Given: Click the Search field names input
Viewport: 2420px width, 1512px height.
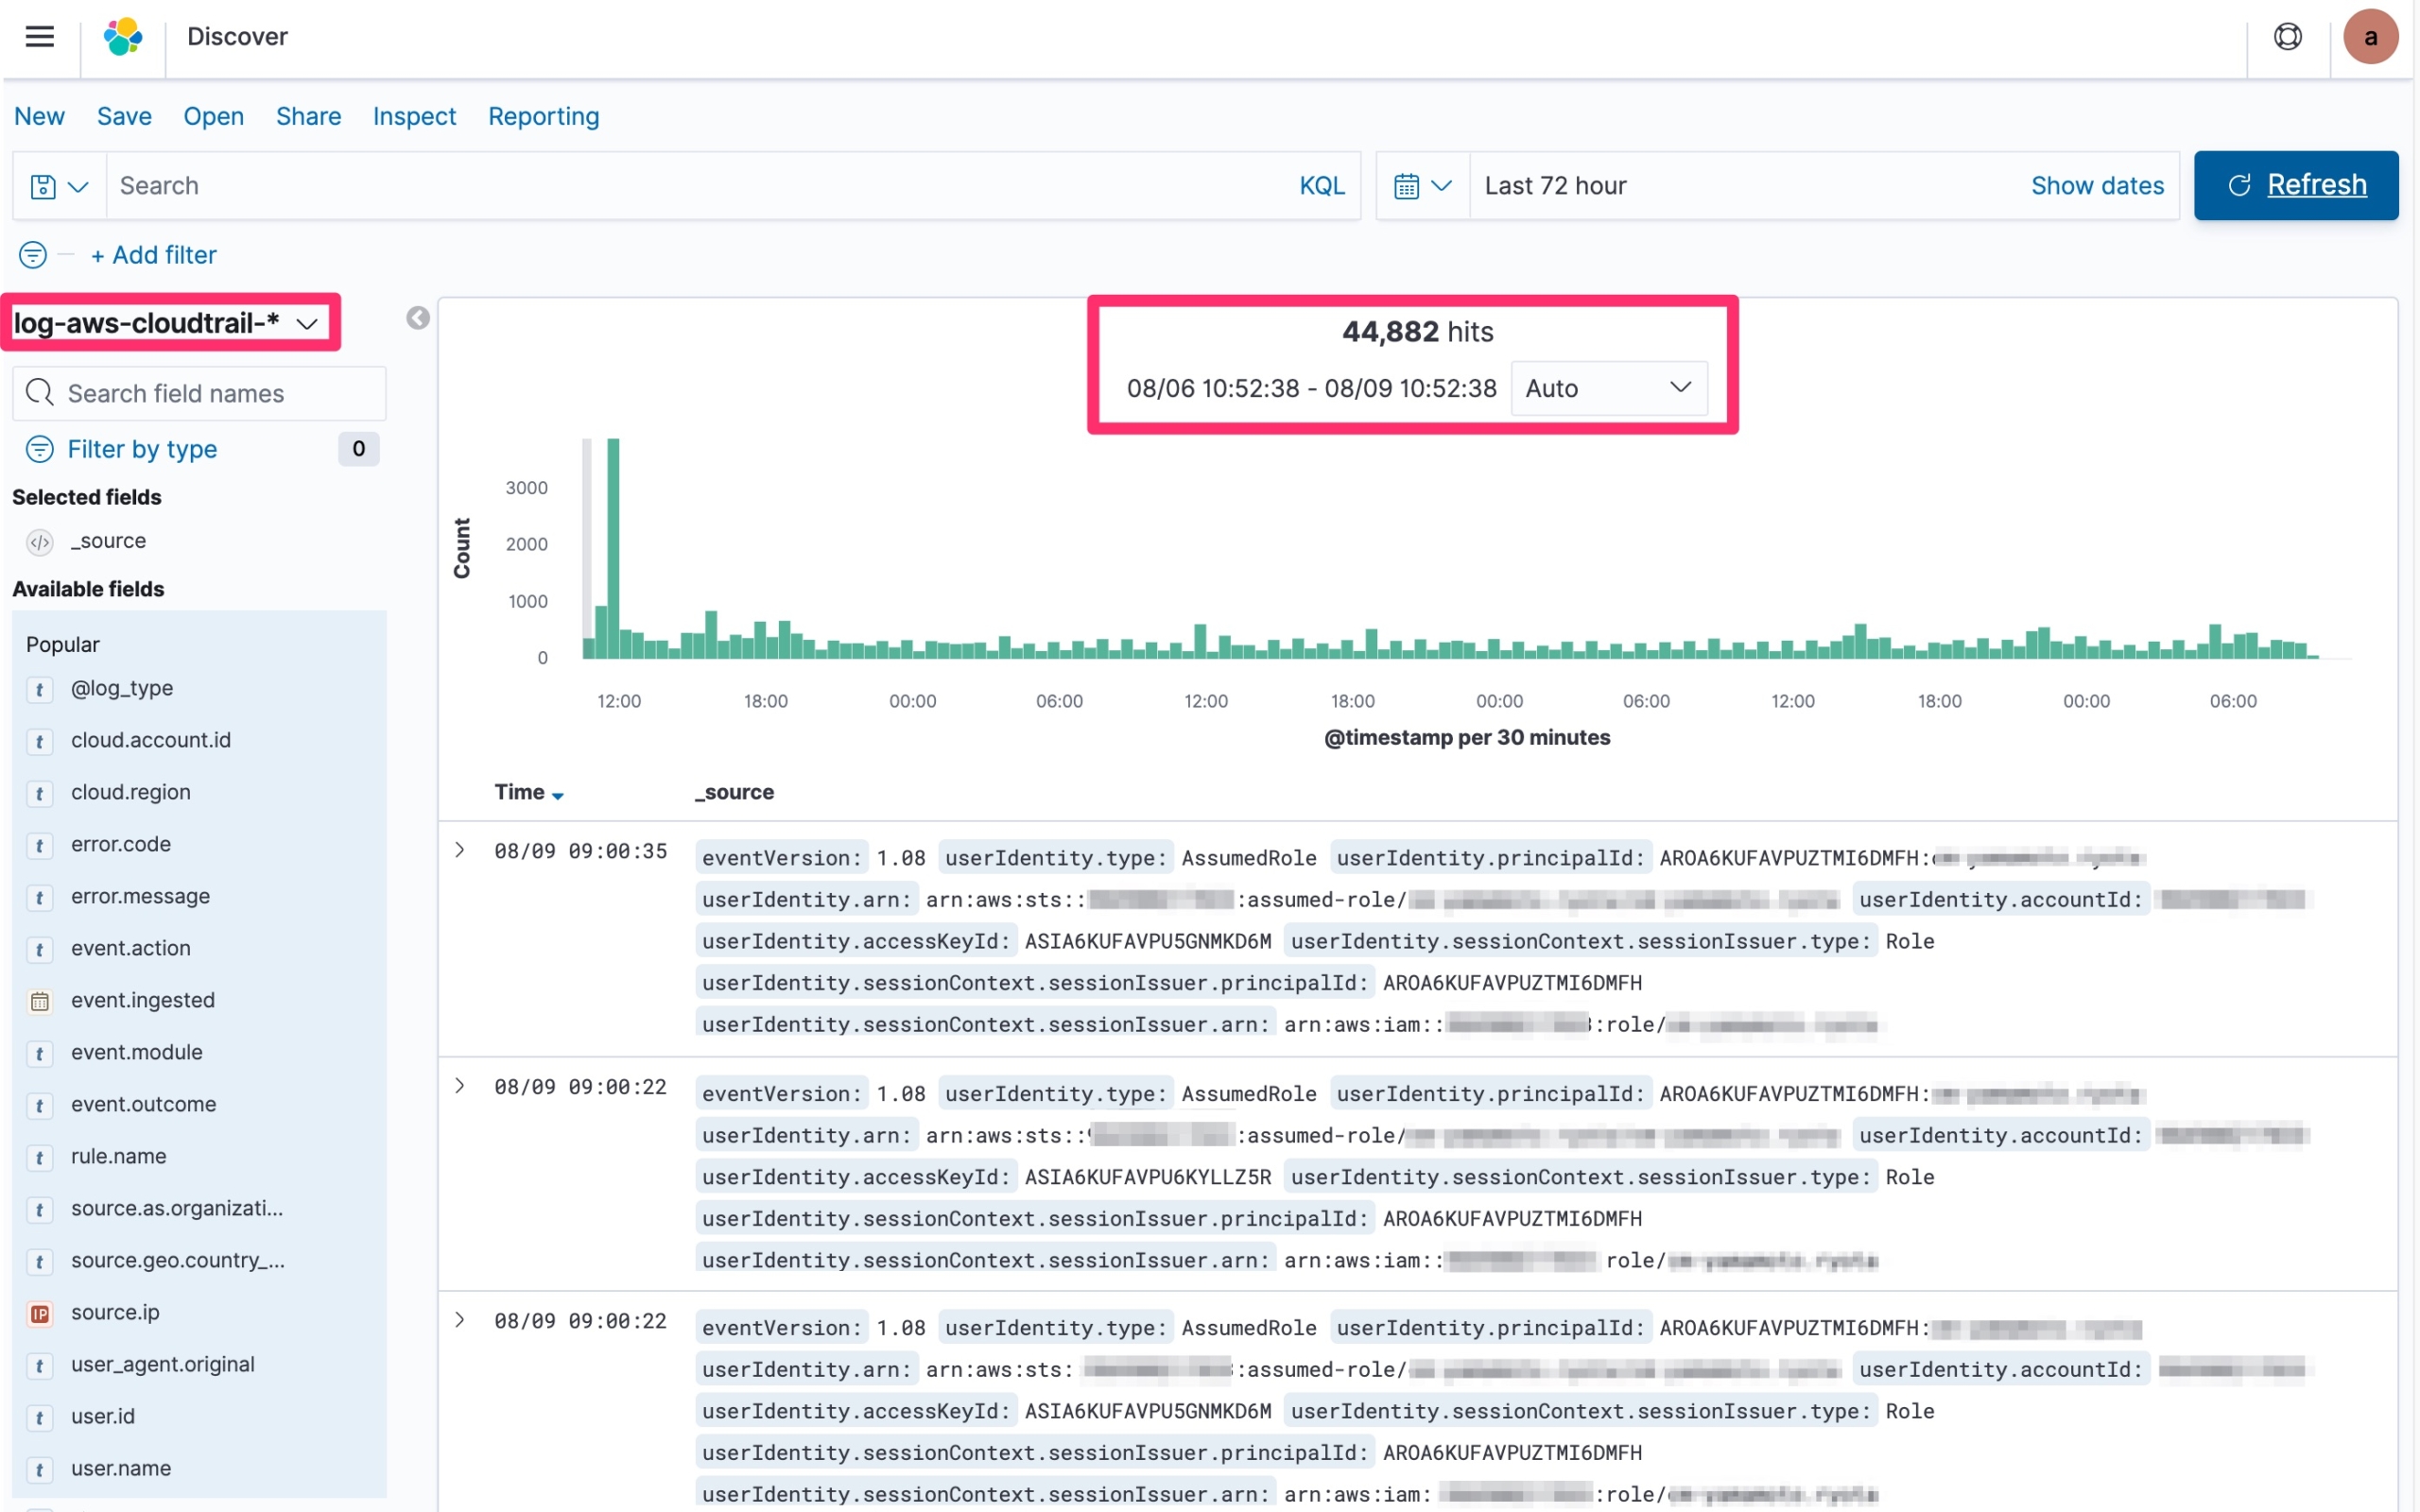Looking at the screenshot, I should pyautogui.click(x=199, y=393).
